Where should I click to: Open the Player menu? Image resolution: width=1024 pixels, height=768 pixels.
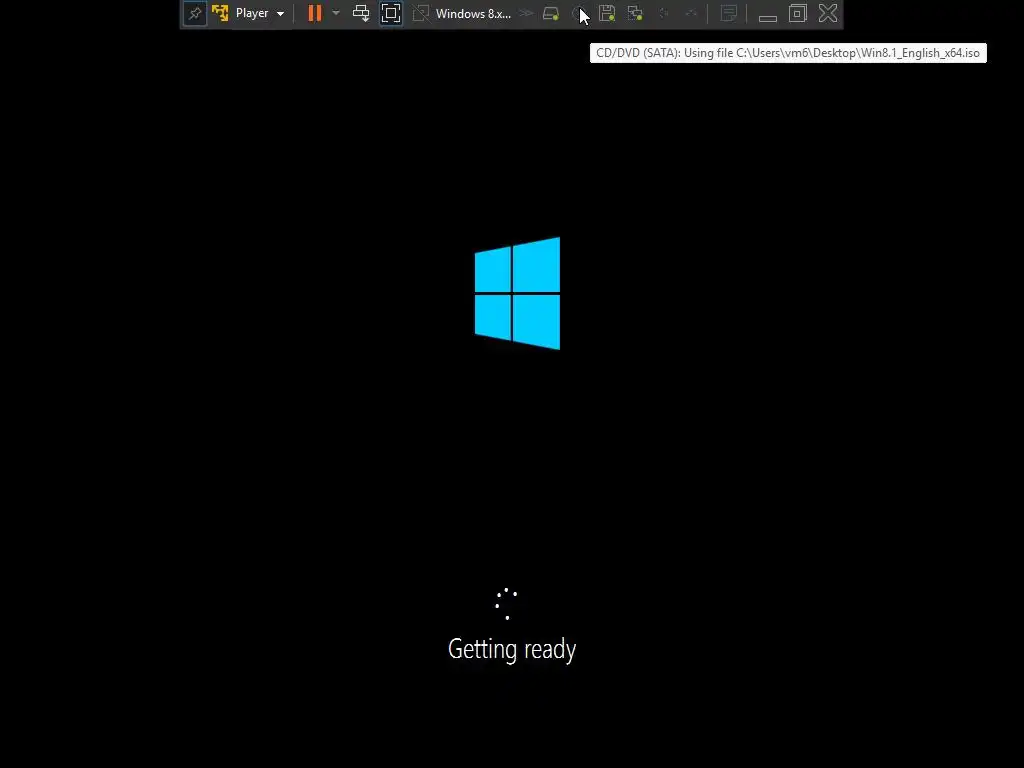[x=259, y=13]
